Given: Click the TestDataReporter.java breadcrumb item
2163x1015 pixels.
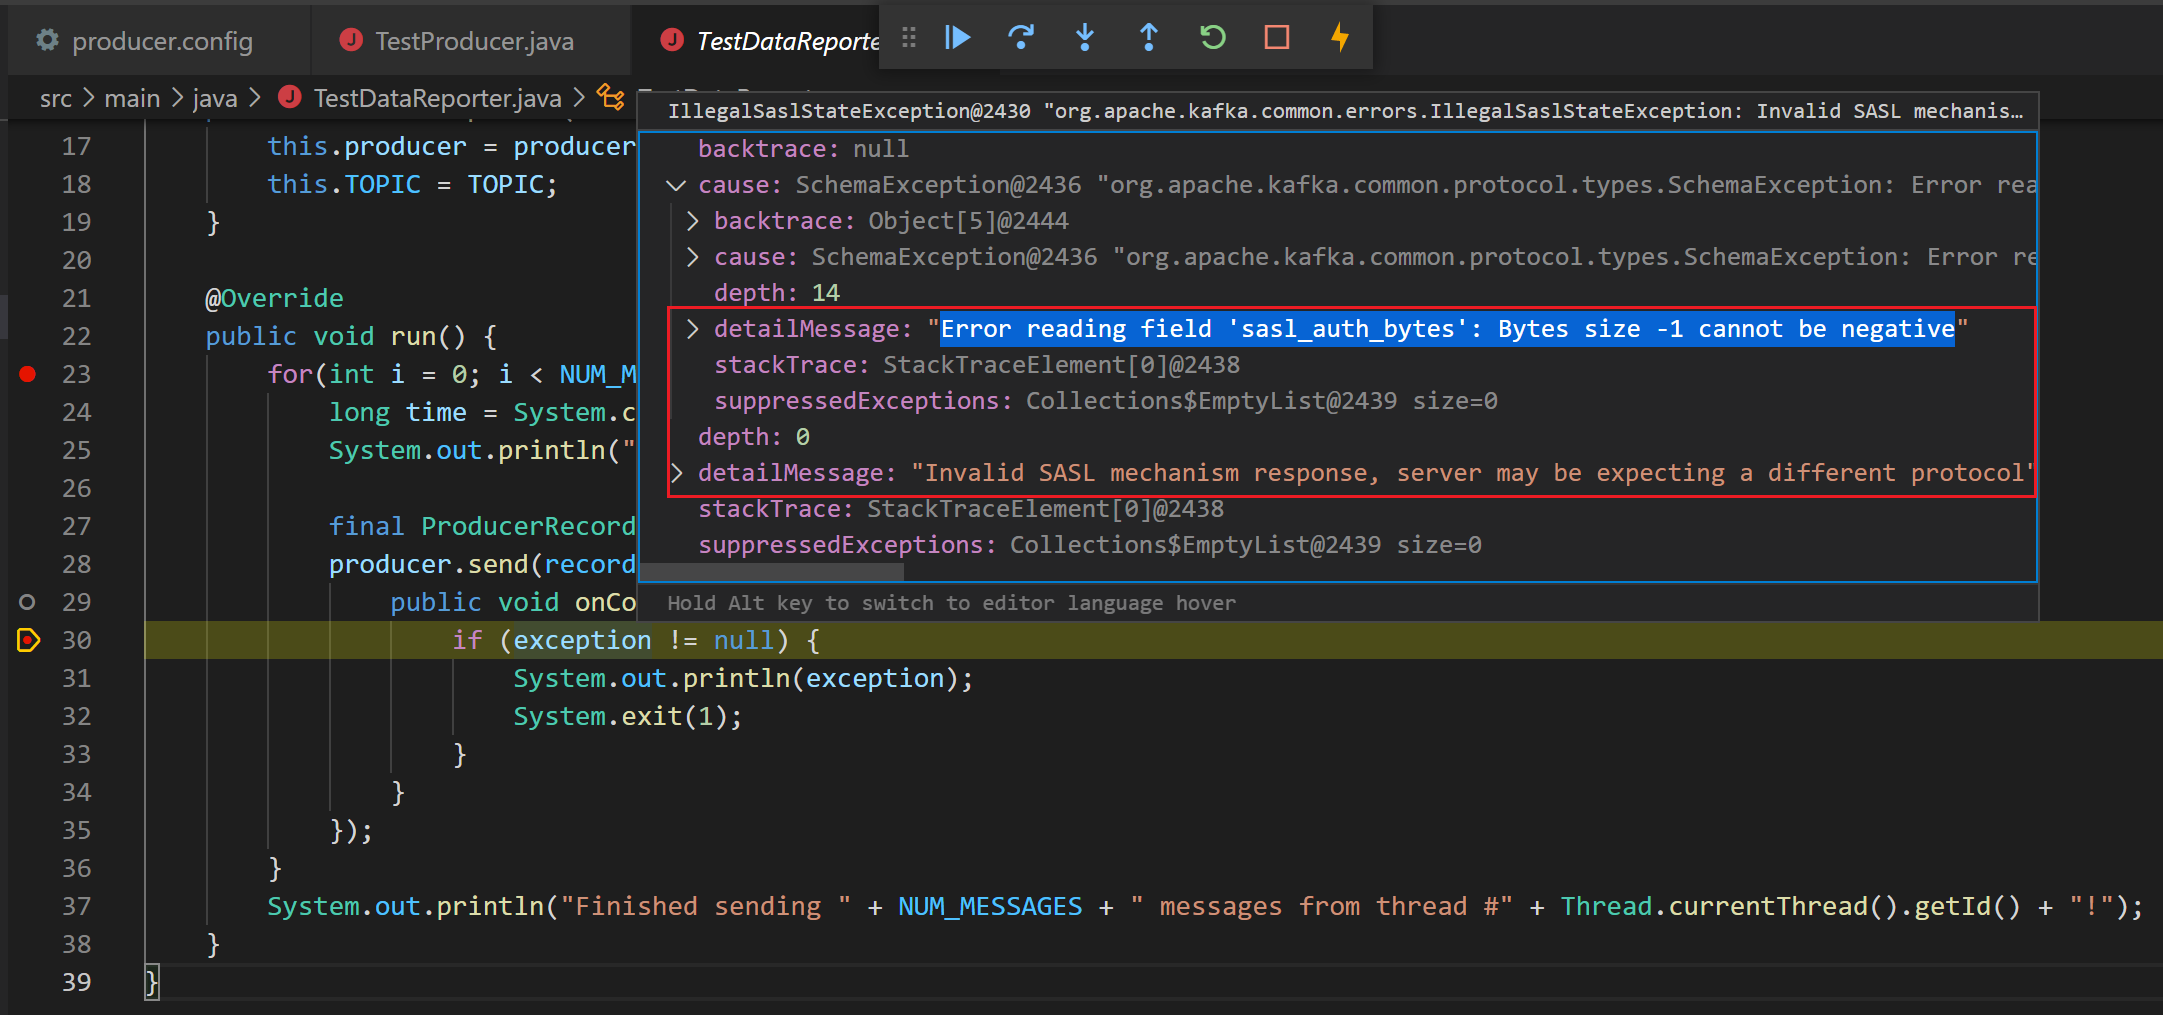Looking at the screenshot, I should click(x=436, y=98).
